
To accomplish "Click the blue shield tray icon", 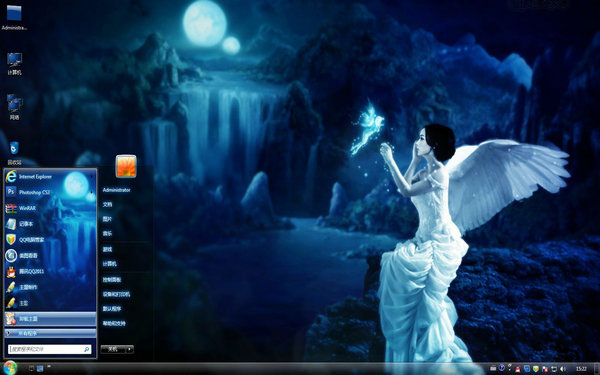I will point(527,368).
